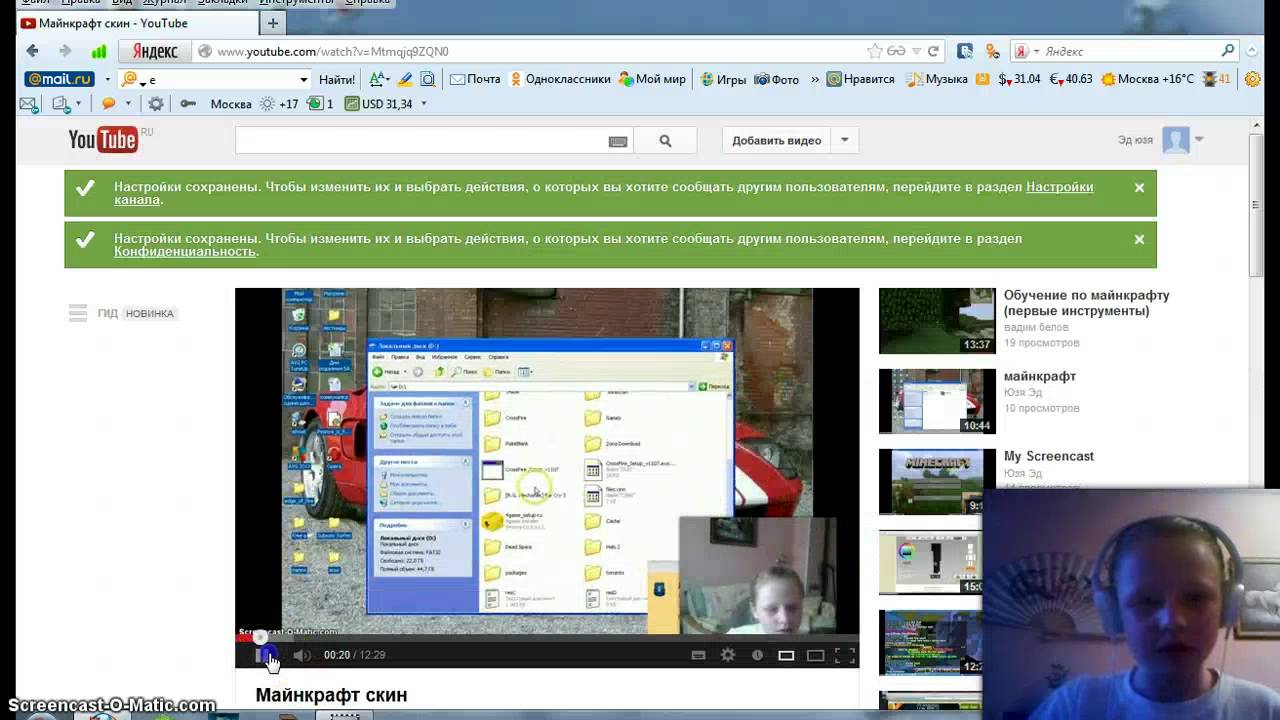The height and width of the screenshot is (720, 1280).
Task: Open the My Screencast video link
Action: pos(1048,456)
